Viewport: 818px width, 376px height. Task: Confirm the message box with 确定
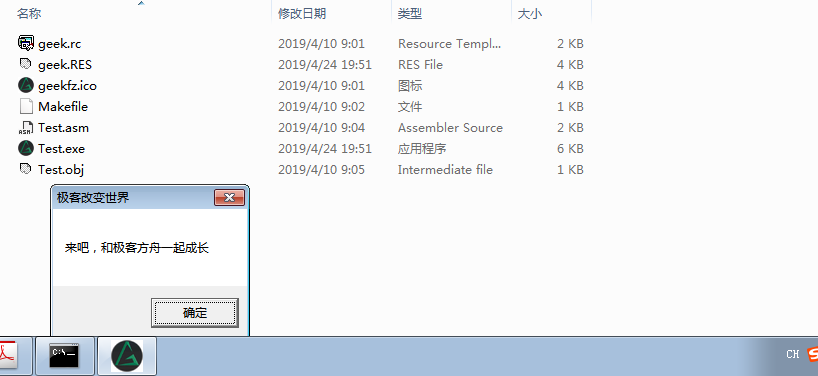[x=195, y=313]
